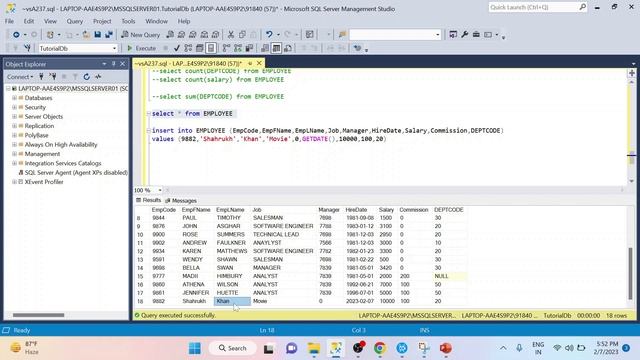Open the File menu
The height and width of the screenshot is (360, 640).
[9, 21]
